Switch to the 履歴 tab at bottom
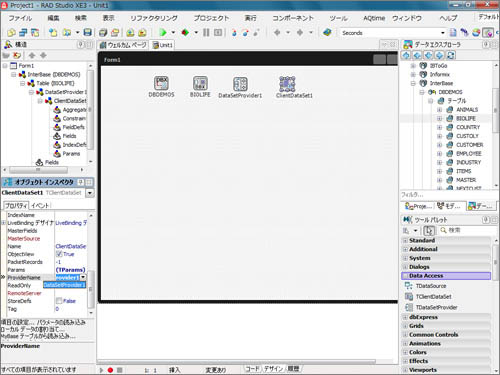Viewport: 500px width, 375px height. 293,369
